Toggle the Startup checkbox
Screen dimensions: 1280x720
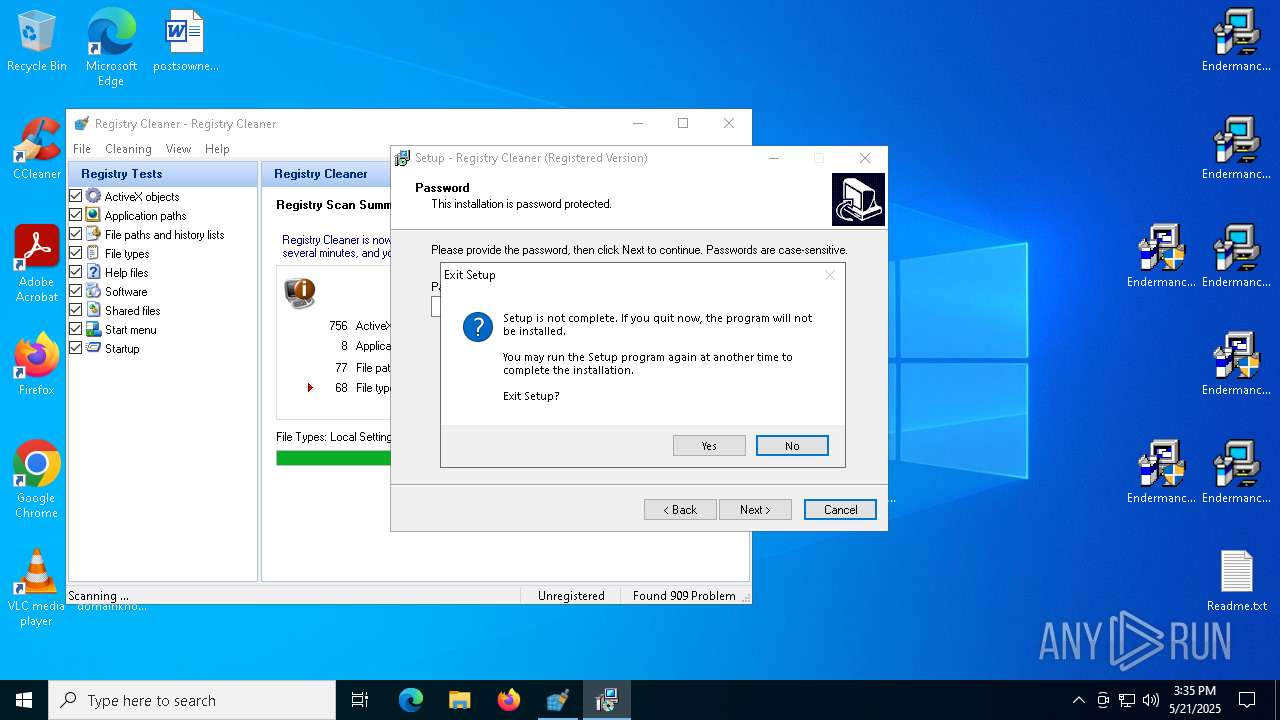(x=75, y=348)
